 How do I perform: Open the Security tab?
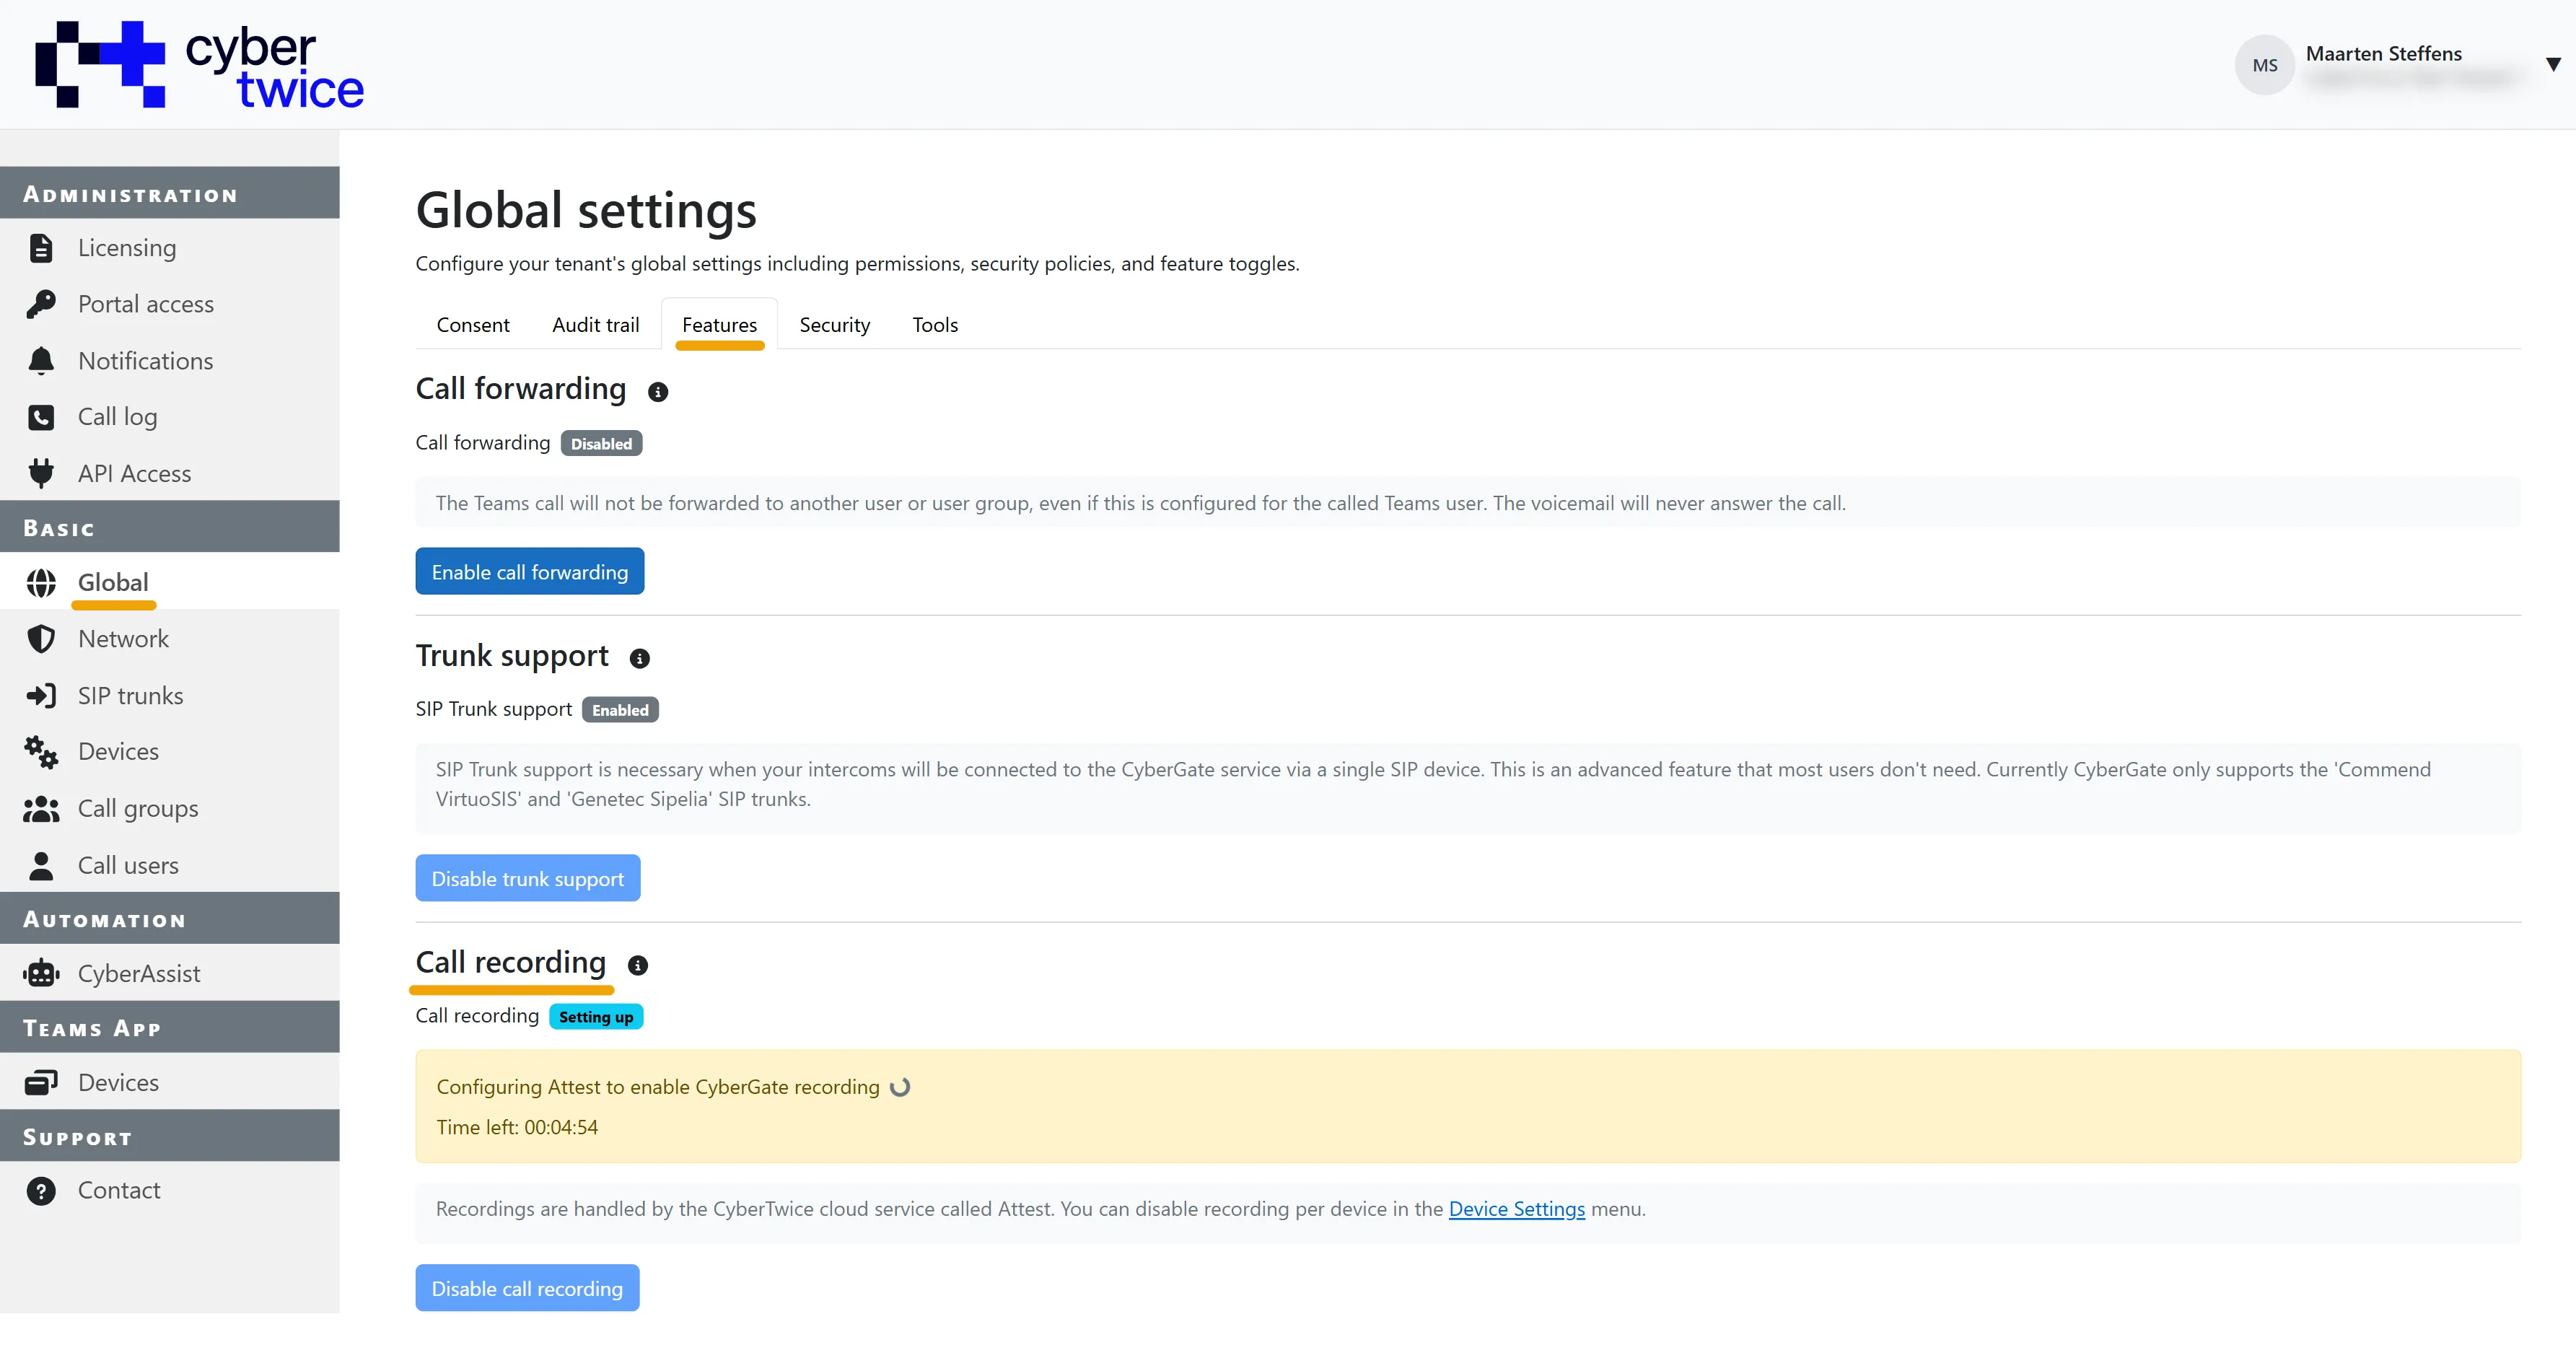(x=835, y=325)
